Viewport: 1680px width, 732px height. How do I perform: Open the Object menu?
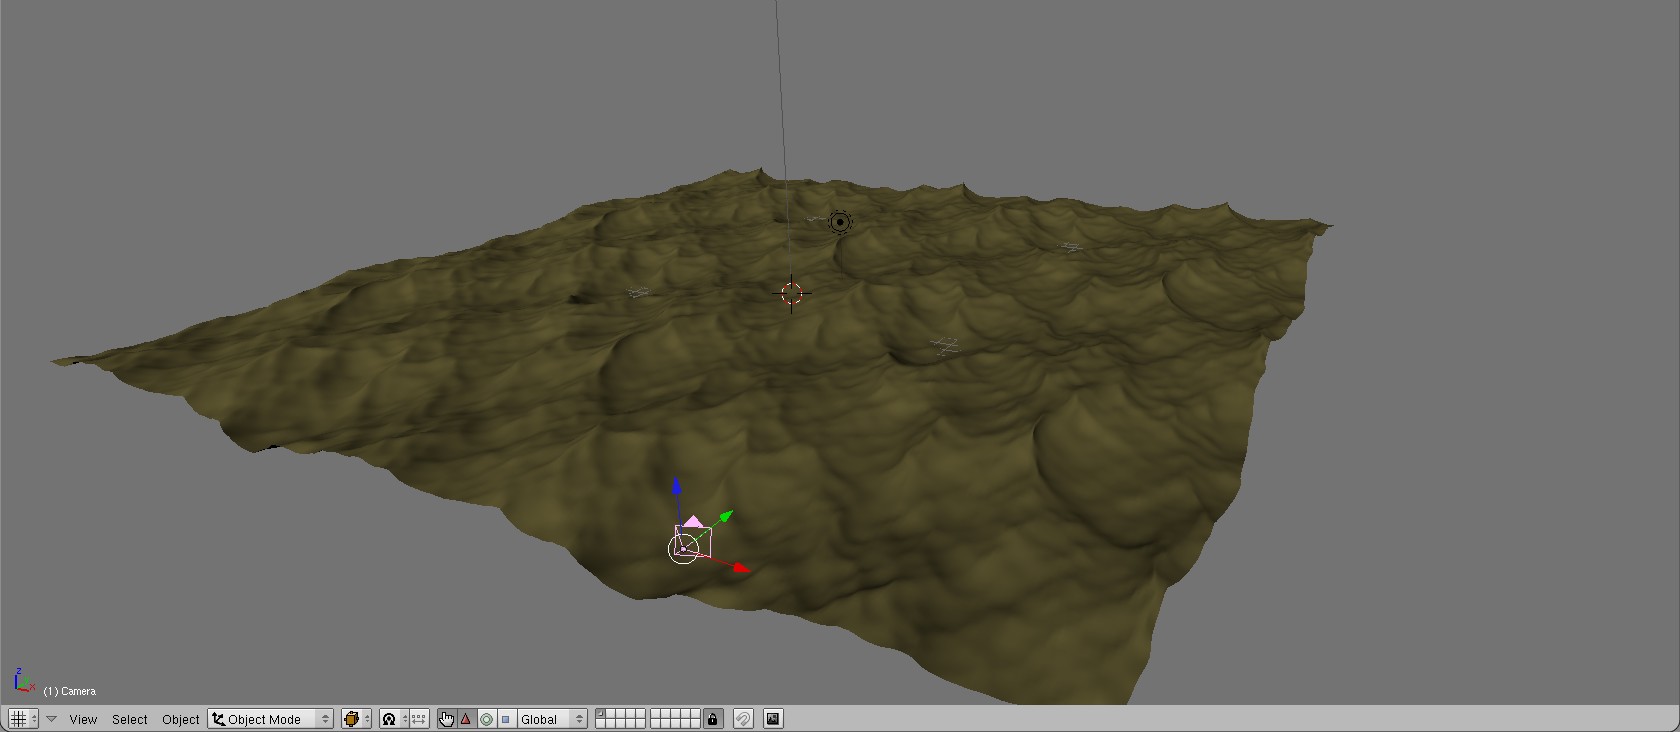180,719
